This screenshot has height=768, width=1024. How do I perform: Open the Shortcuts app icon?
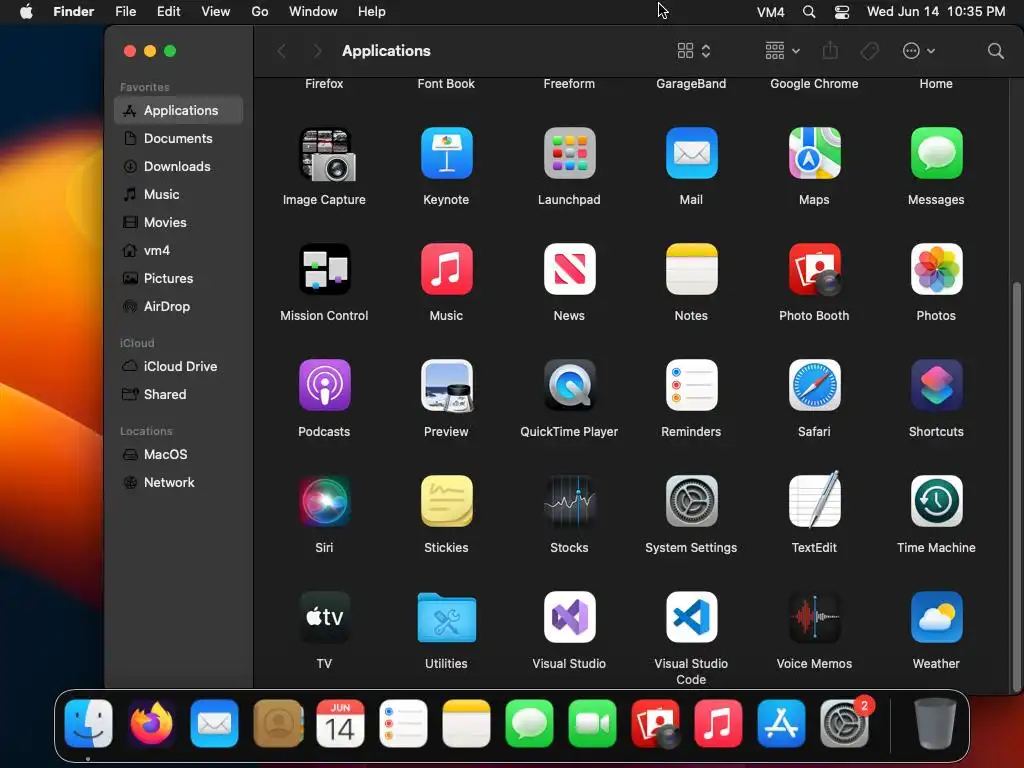coord(936,385)
